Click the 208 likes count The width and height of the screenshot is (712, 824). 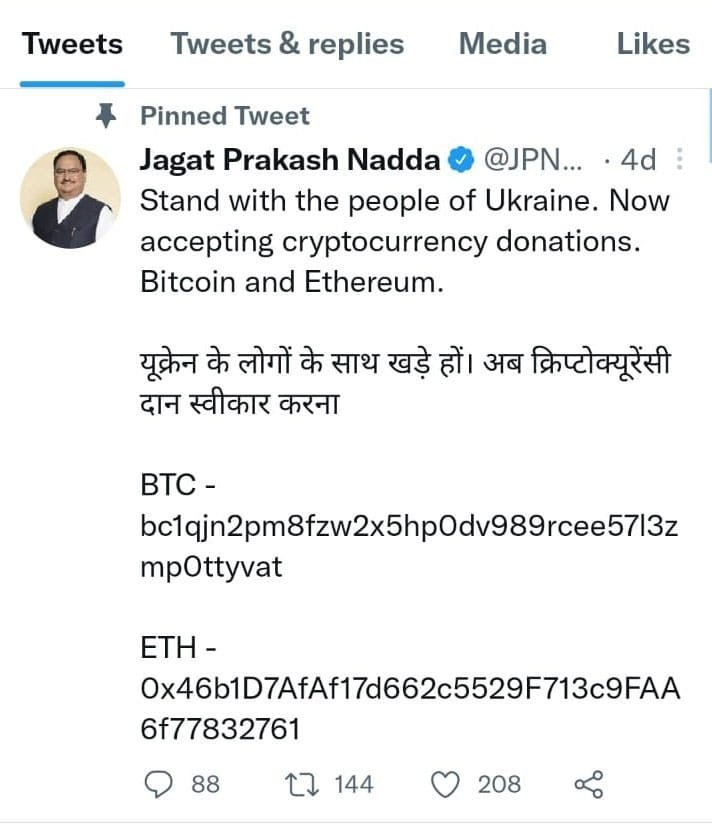(499, 785)
